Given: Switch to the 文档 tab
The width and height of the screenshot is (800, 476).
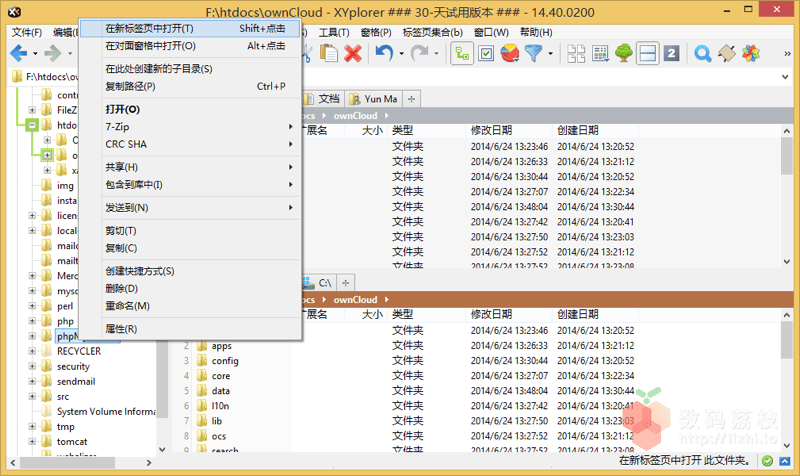Looking at the screenshot, I should [323, 99].
